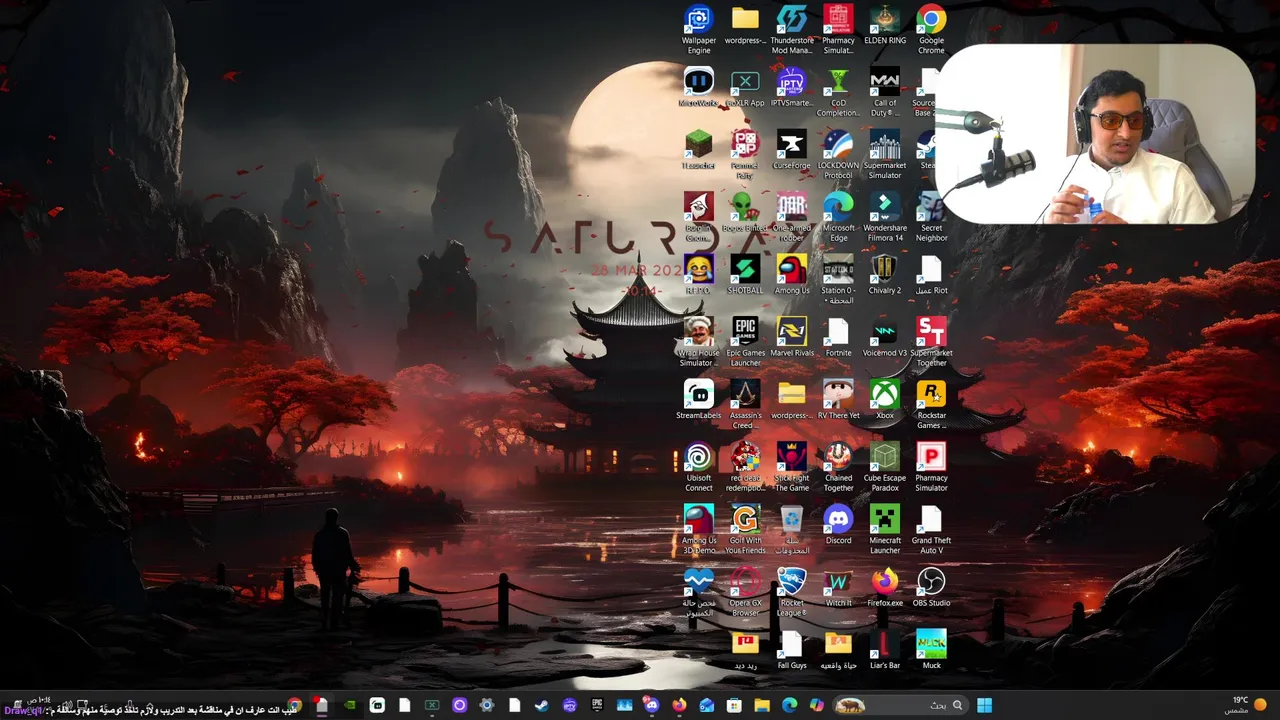Select the red dead redemption desktop icon
Viewport: 1280px width, 720px height.
[745, 467]
